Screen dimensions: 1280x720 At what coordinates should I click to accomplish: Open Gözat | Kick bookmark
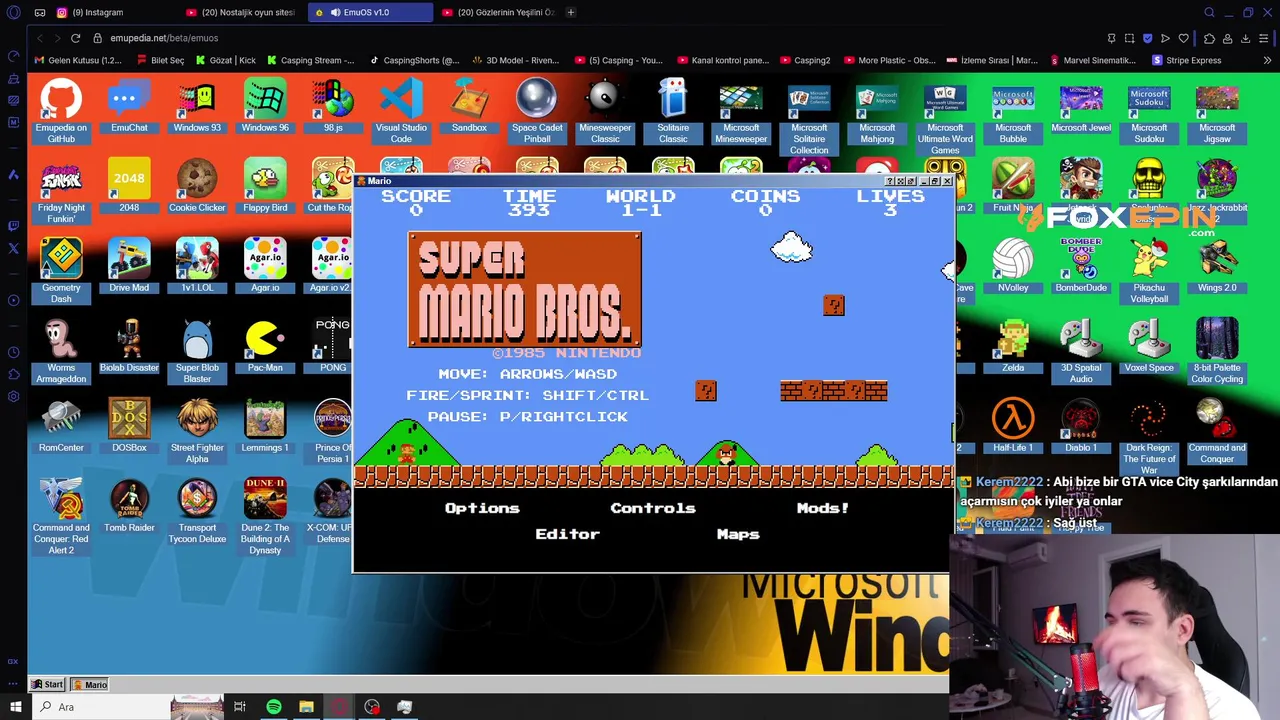coord(225,60)
